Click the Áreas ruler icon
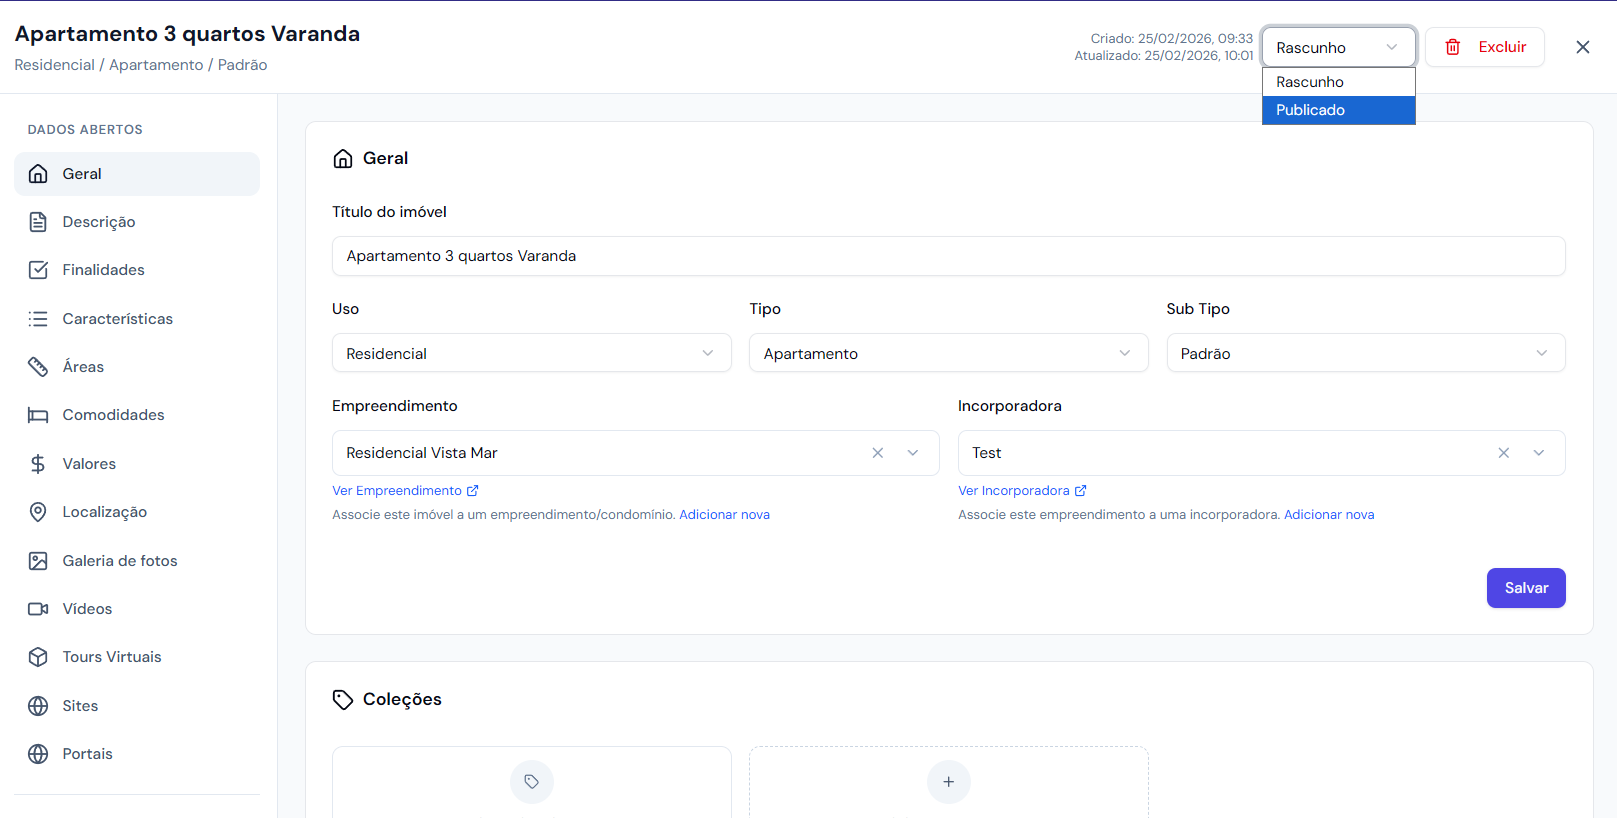This screenshot has width=1617, height=818. click(38, 367)
